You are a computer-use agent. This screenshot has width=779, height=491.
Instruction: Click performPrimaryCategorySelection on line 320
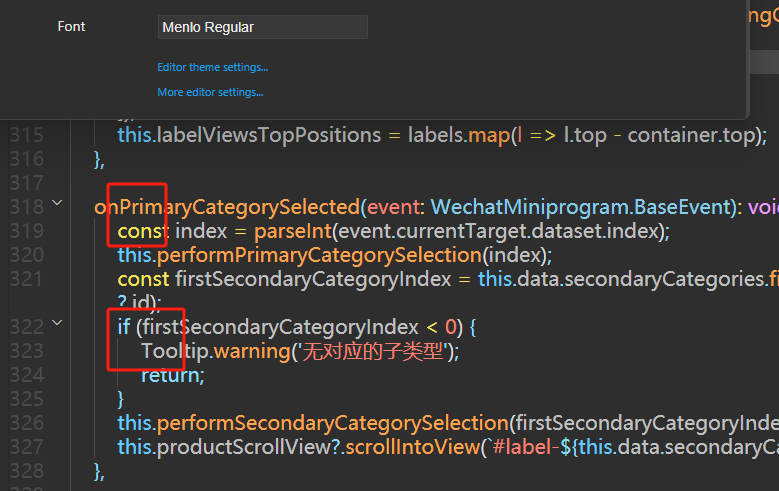[319, 255]
